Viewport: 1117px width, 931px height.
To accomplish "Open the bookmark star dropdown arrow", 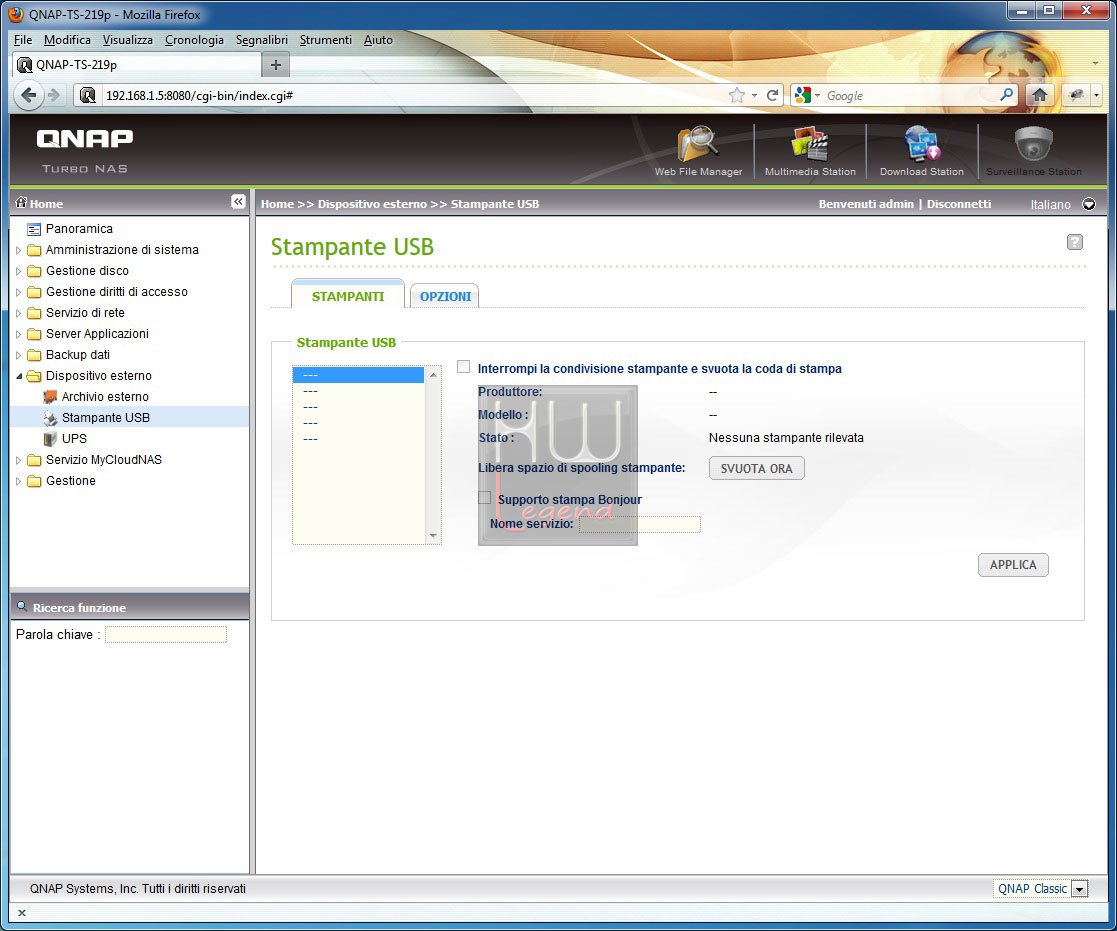I will 754,95.
